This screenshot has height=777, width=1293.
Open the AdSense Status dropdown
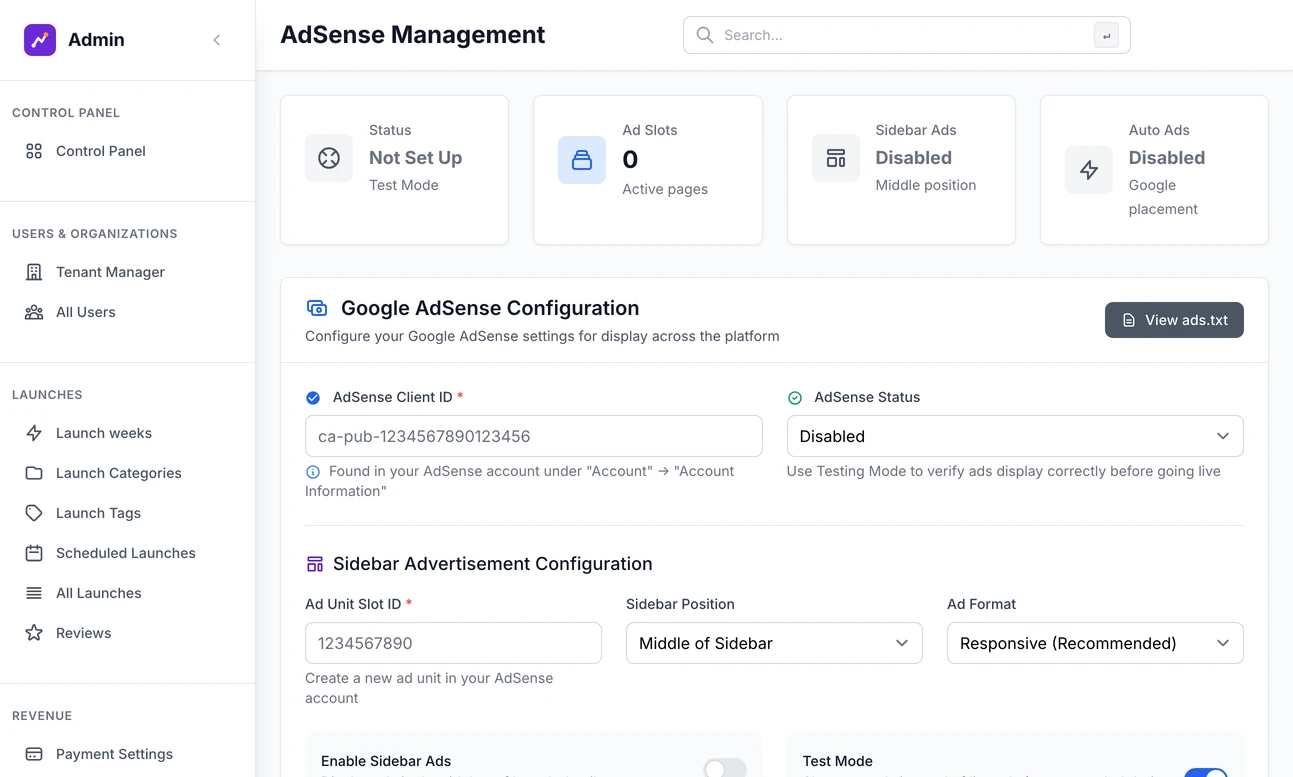(1015, 436)
